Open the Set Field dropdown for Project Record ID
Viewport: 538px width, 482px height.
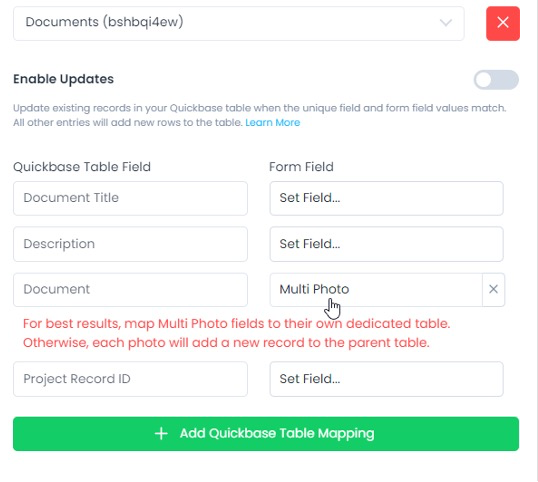click(x=386, y=379)
